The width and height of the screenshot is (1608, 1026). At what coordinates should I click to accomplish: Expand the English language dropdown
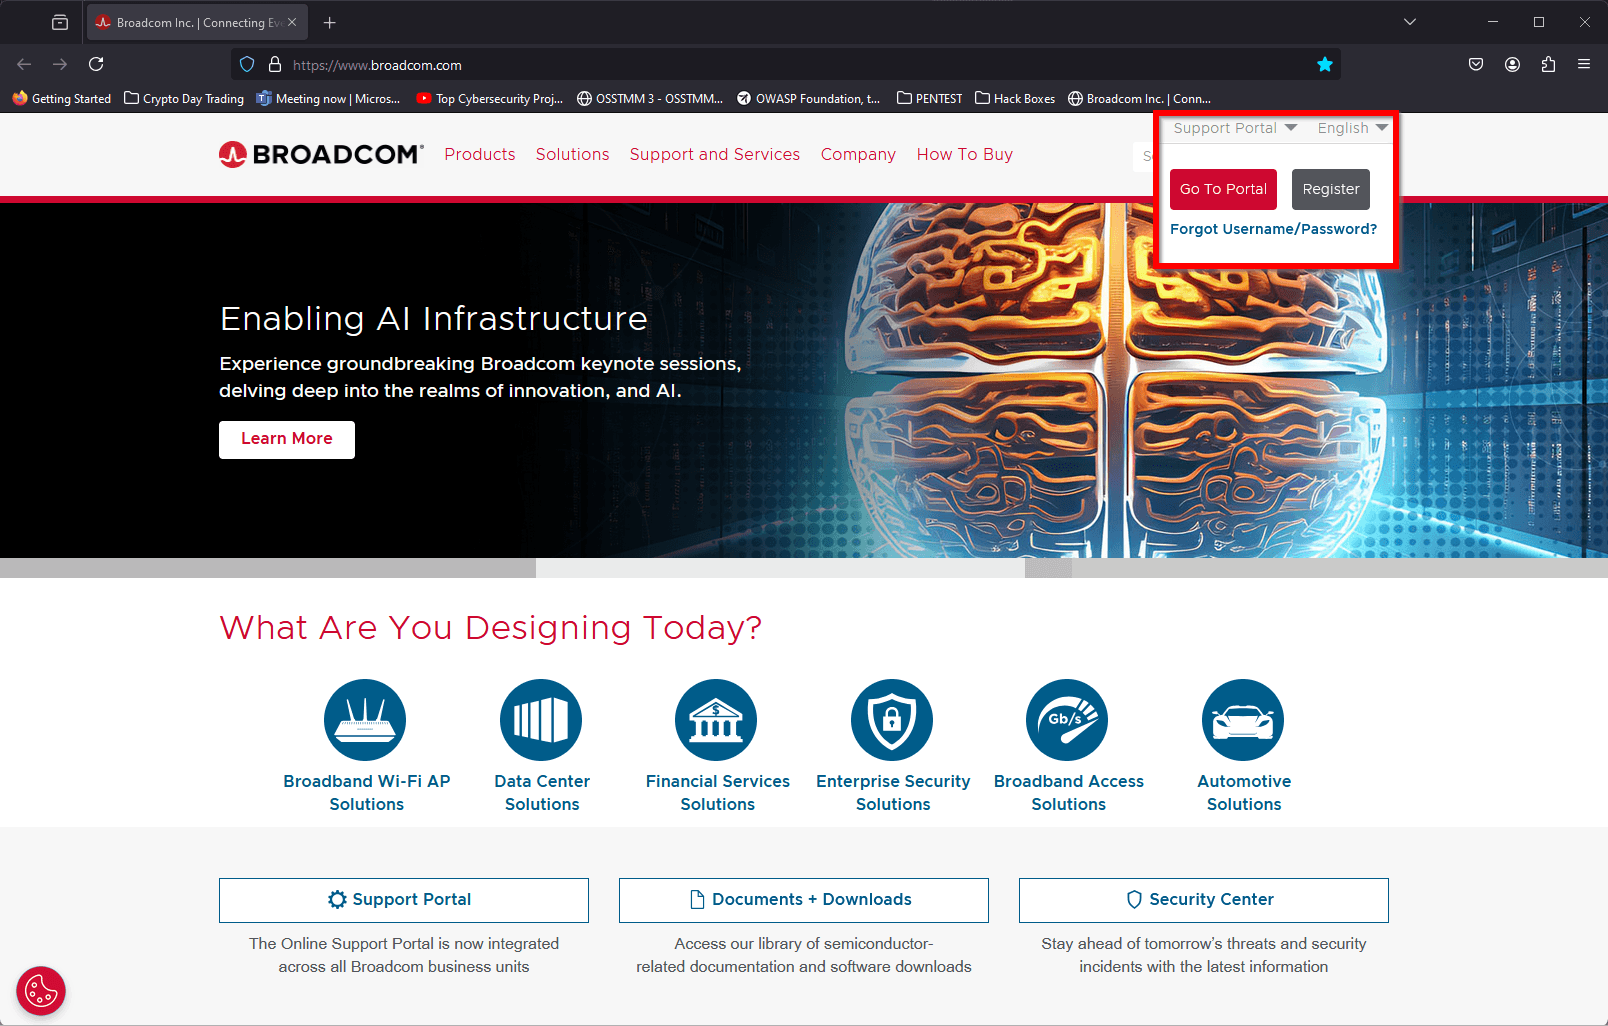click(1352, 128)
